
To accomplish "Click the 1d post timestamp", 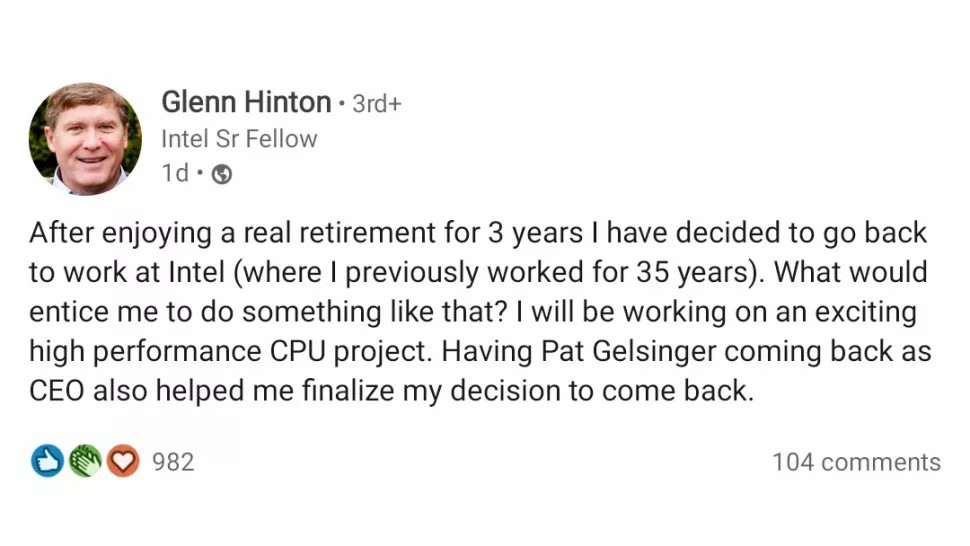I will [x=175, y=173].
